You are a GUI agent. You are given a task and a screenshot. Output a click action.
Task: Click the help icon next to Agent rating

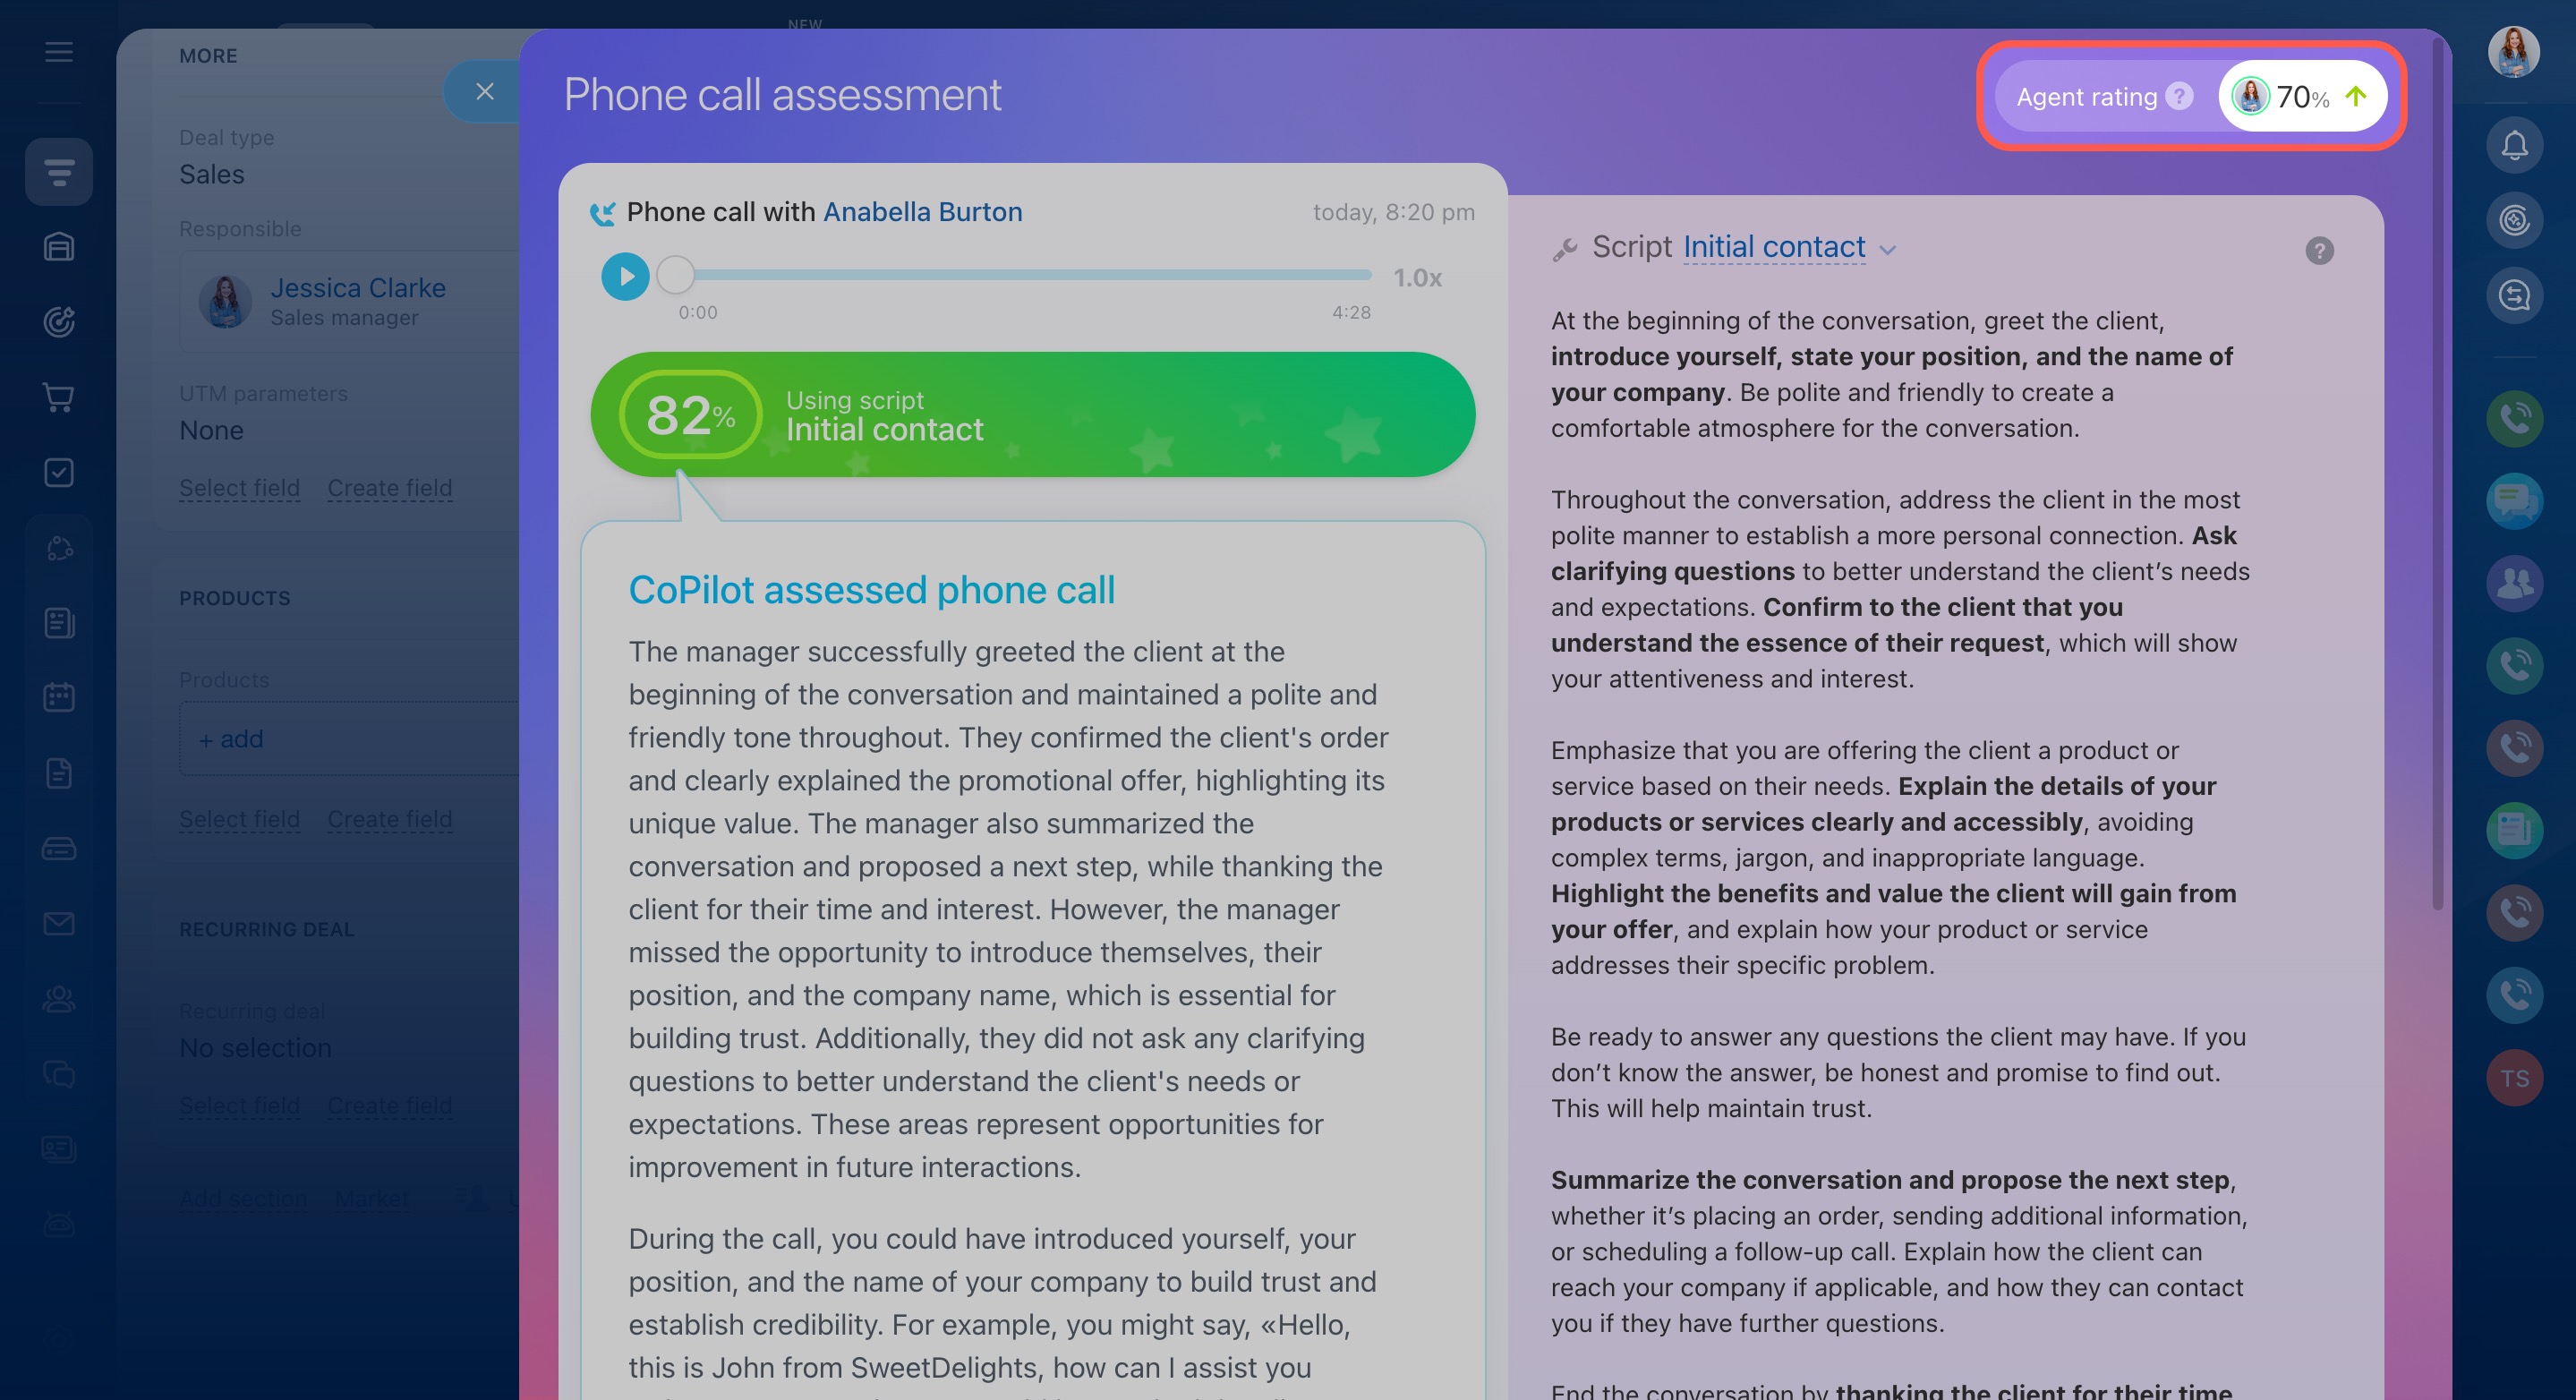pos(2179,97)
